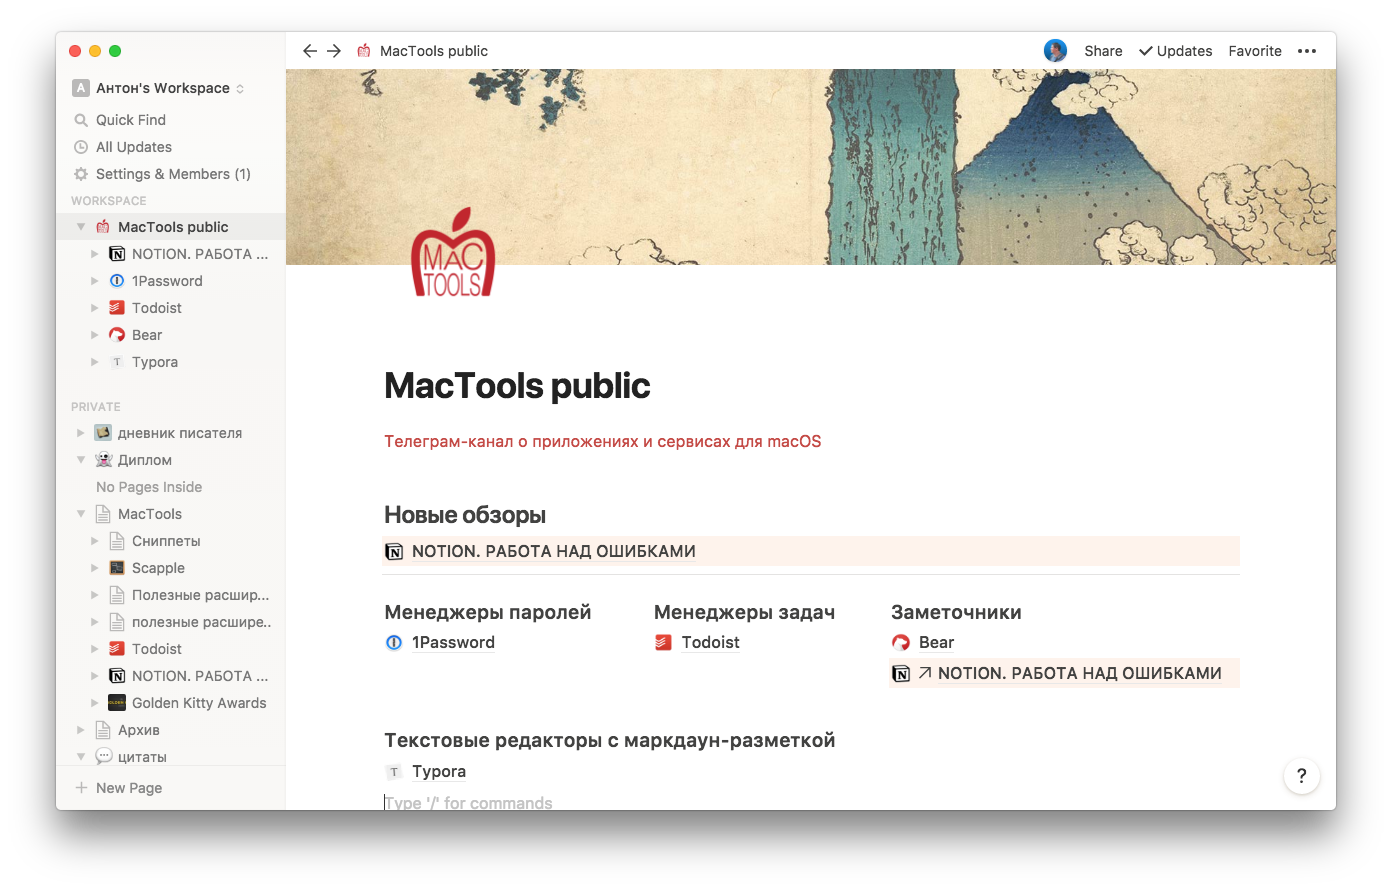Click the MacTools apple page icon

pos(453,252)
